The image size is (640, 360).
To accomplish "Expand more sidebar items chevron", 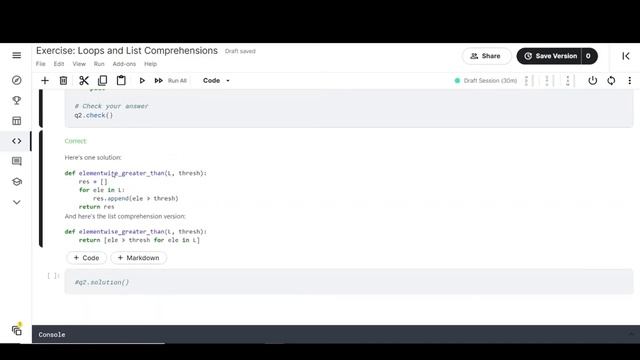I will [17, 202].
